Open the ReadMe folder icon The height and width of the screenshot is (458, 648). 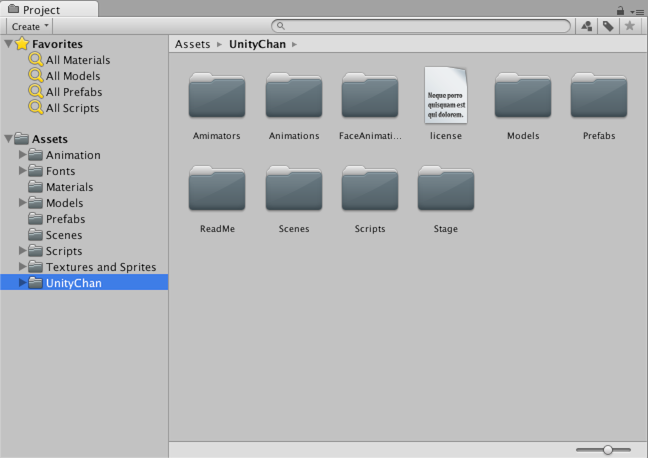coord(217,188)
